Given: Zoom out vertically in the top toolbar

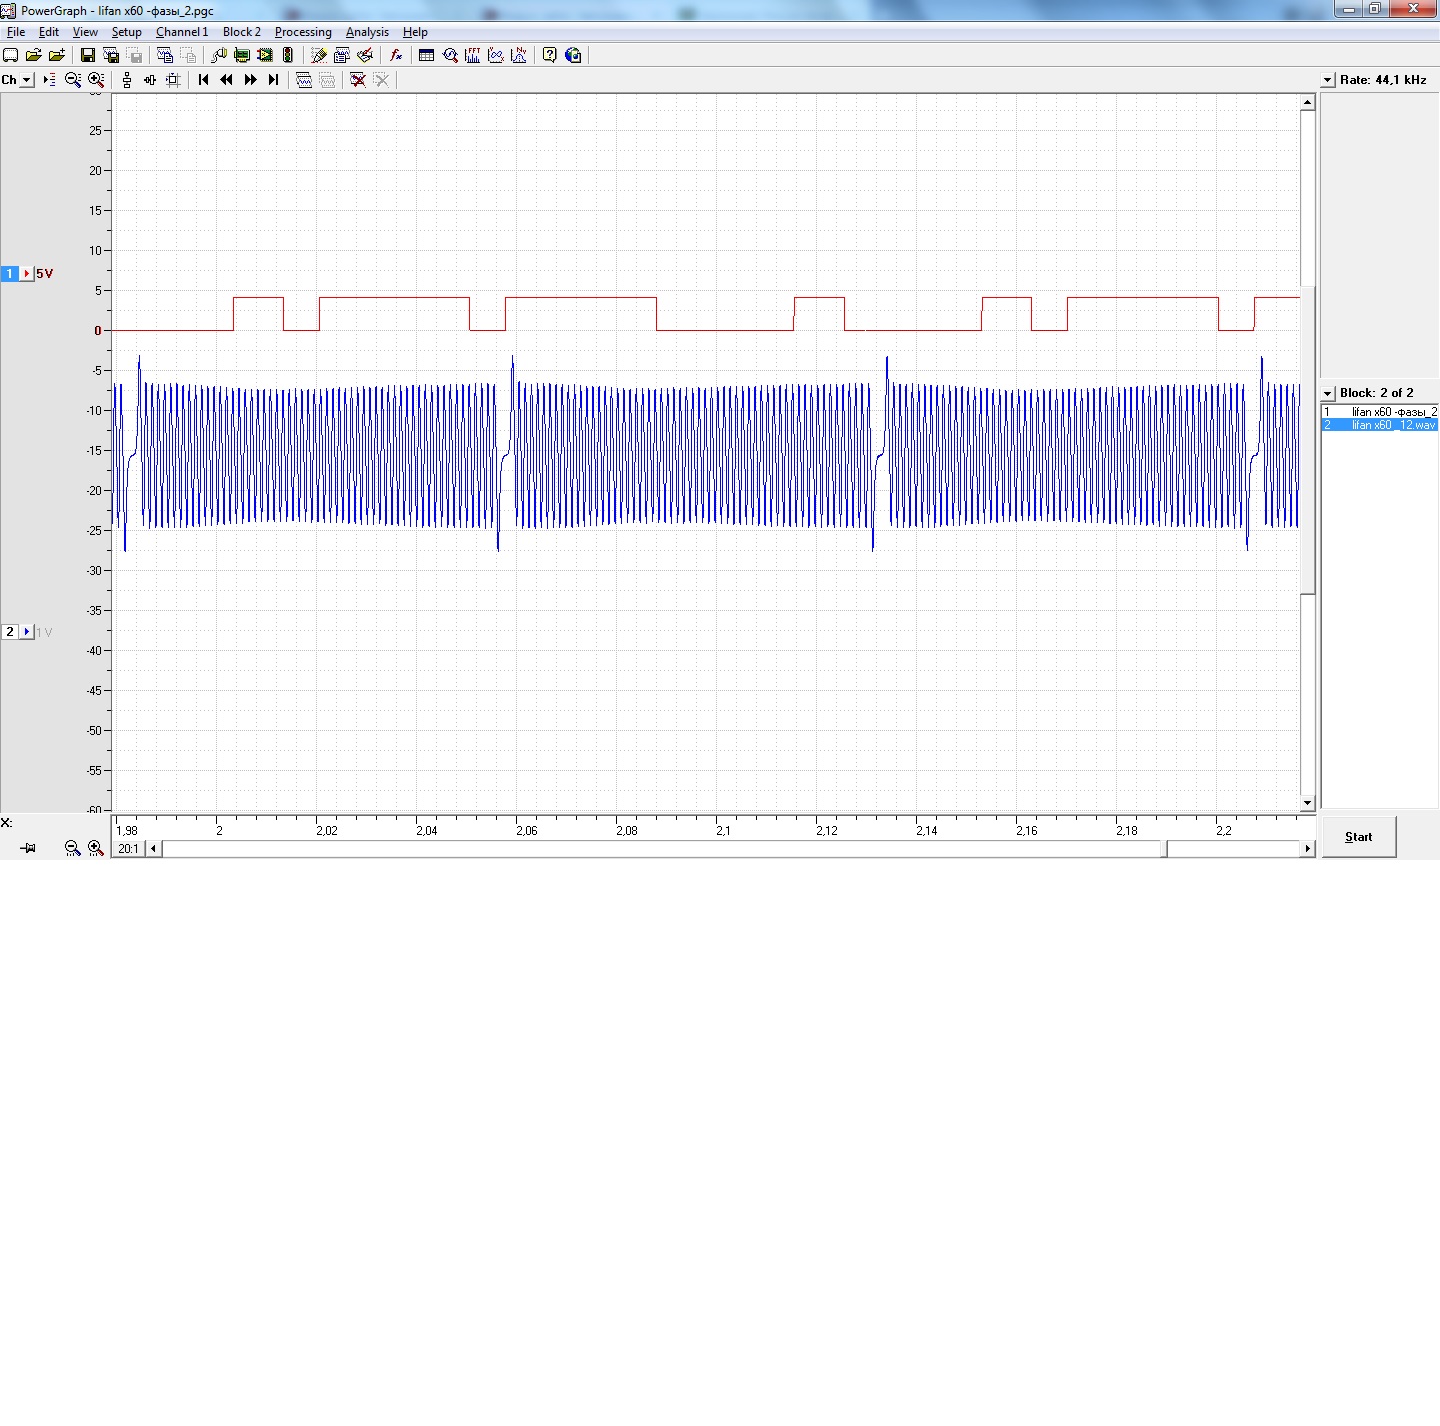Looking at the screenshot, I should click(x=73, y=80).
